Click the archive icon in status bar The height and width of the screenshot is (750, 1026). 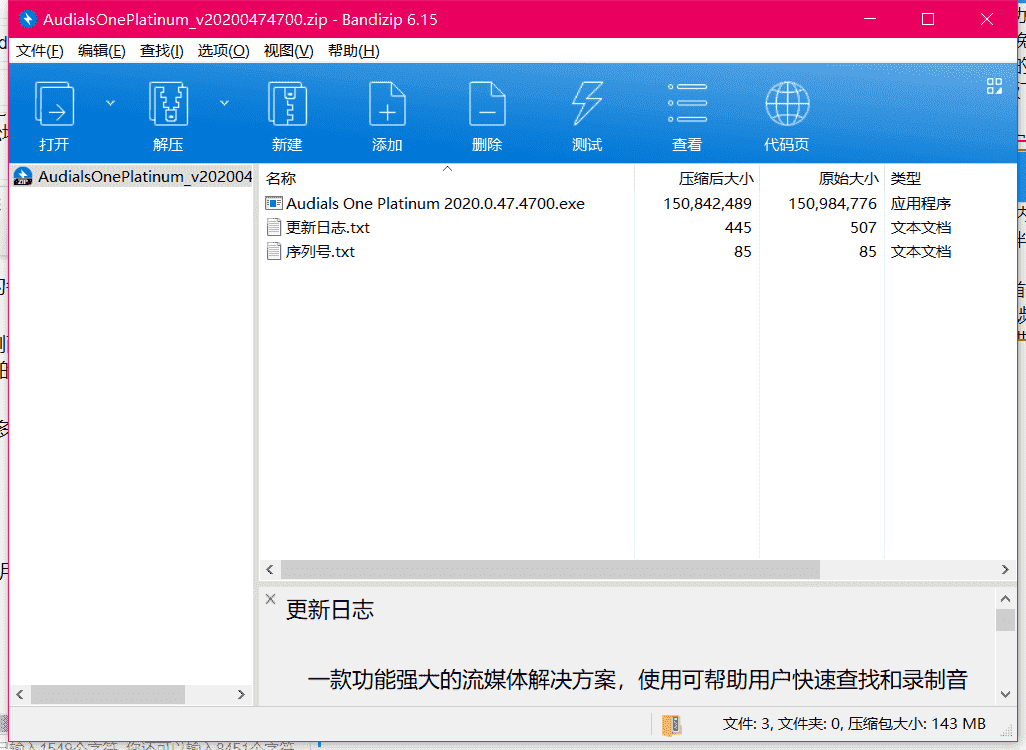(x=672, y=724)
